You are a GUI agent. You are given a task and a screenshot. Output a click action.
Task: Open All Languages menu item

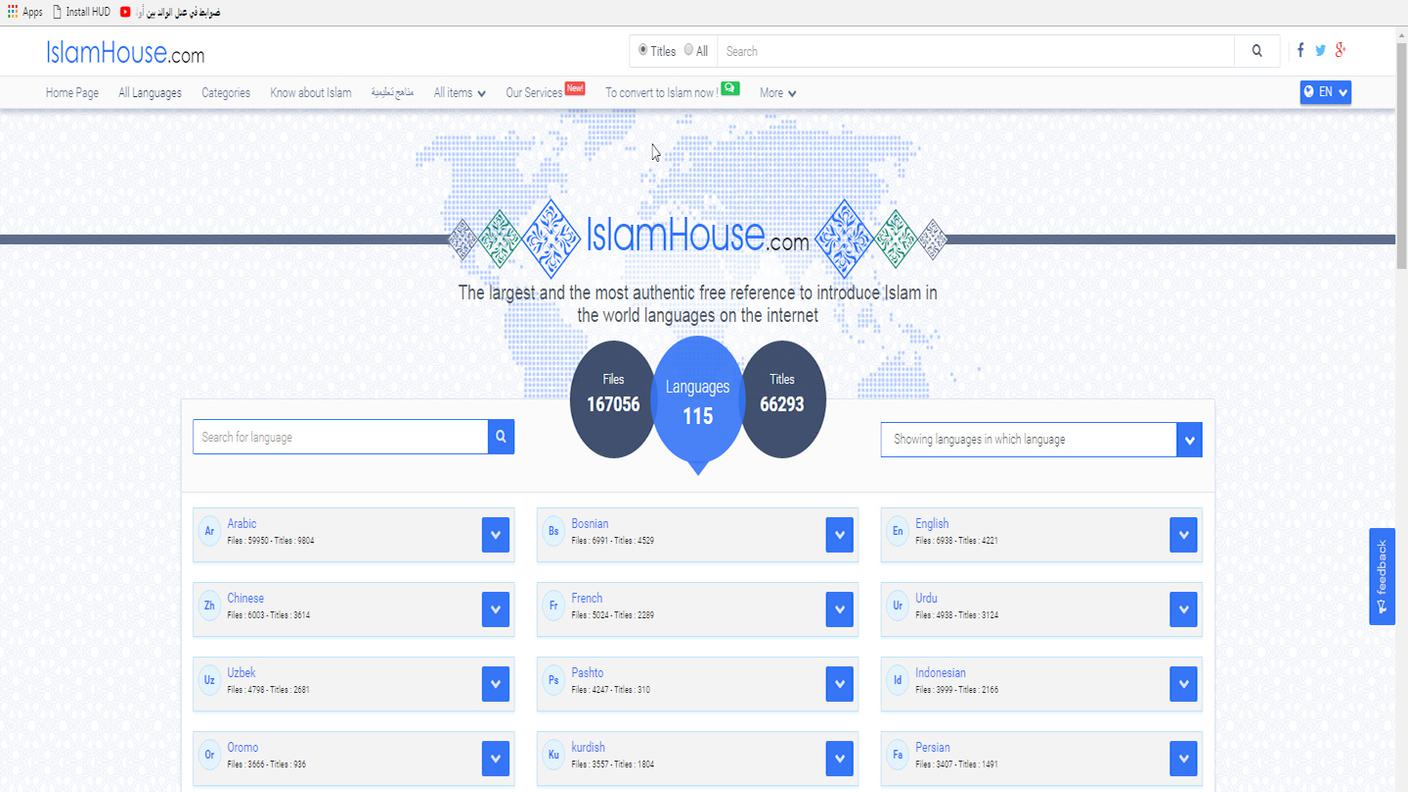tap(150, 92)
